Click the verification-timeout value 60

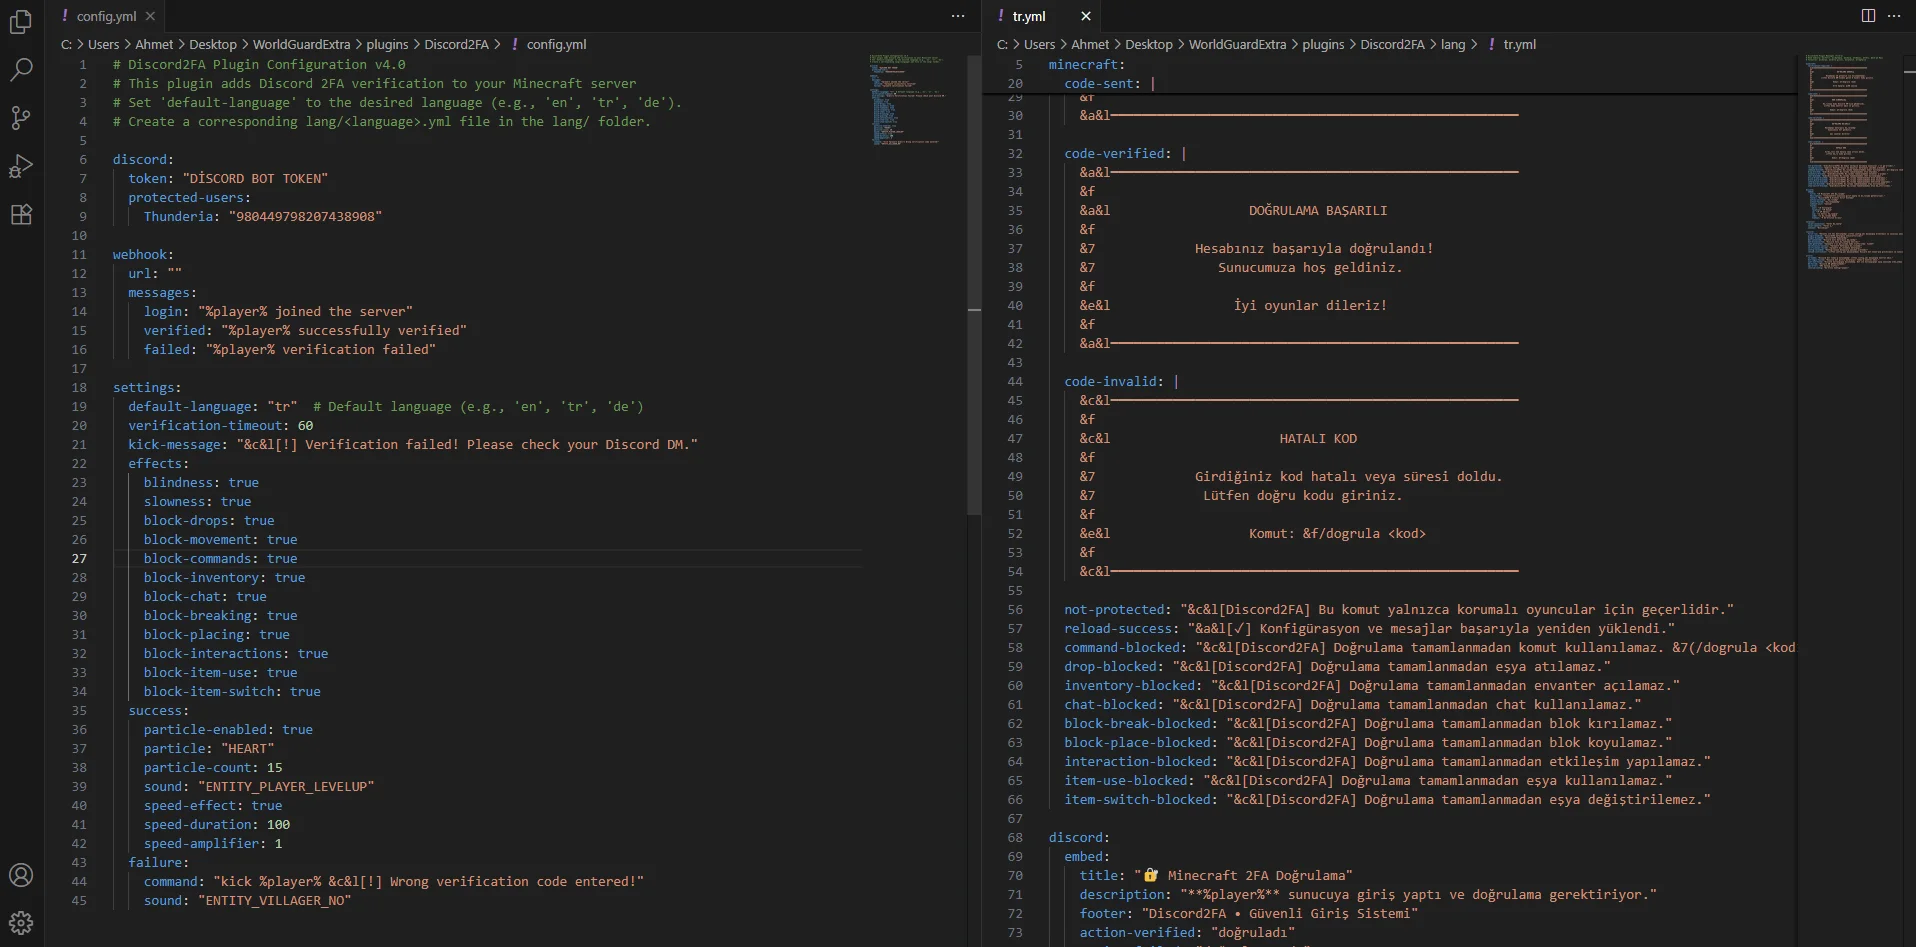(305, 425)
